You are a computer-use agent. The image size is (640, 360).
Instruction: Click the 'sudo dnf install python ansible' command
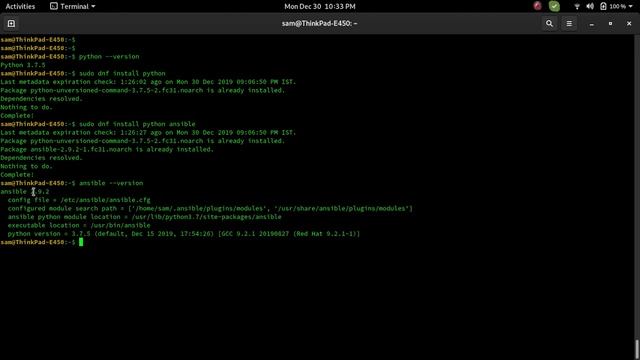click(137, 124)
